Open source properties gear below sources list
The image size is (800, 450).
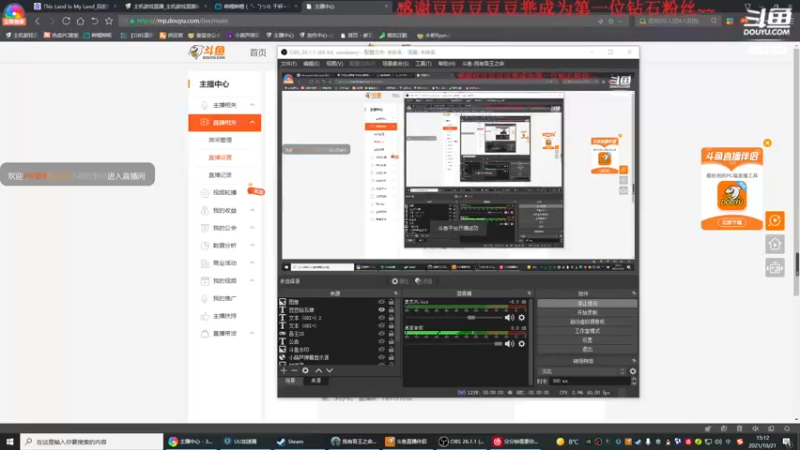[x=305, y=370]
